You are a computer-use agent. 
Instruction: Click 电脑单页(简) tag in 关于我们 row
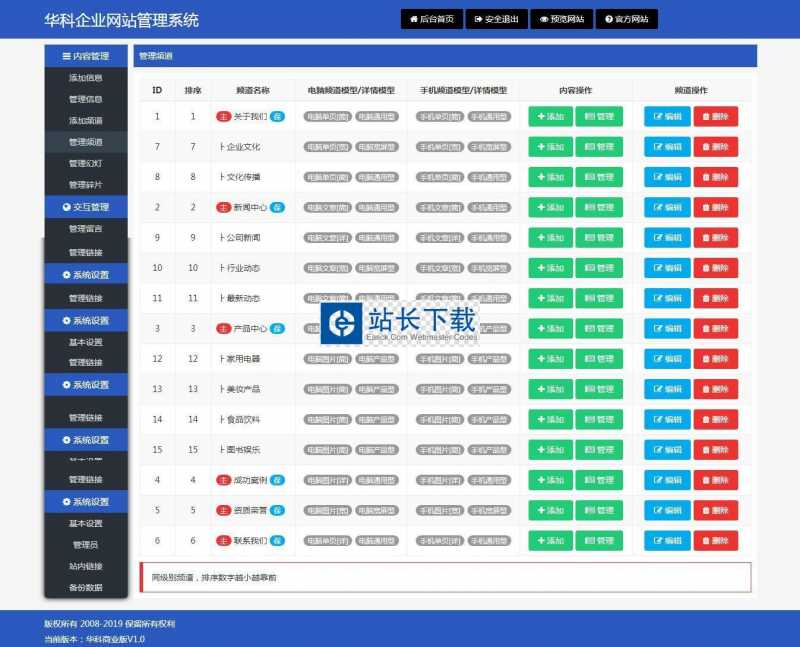click(x=328, y=117)
